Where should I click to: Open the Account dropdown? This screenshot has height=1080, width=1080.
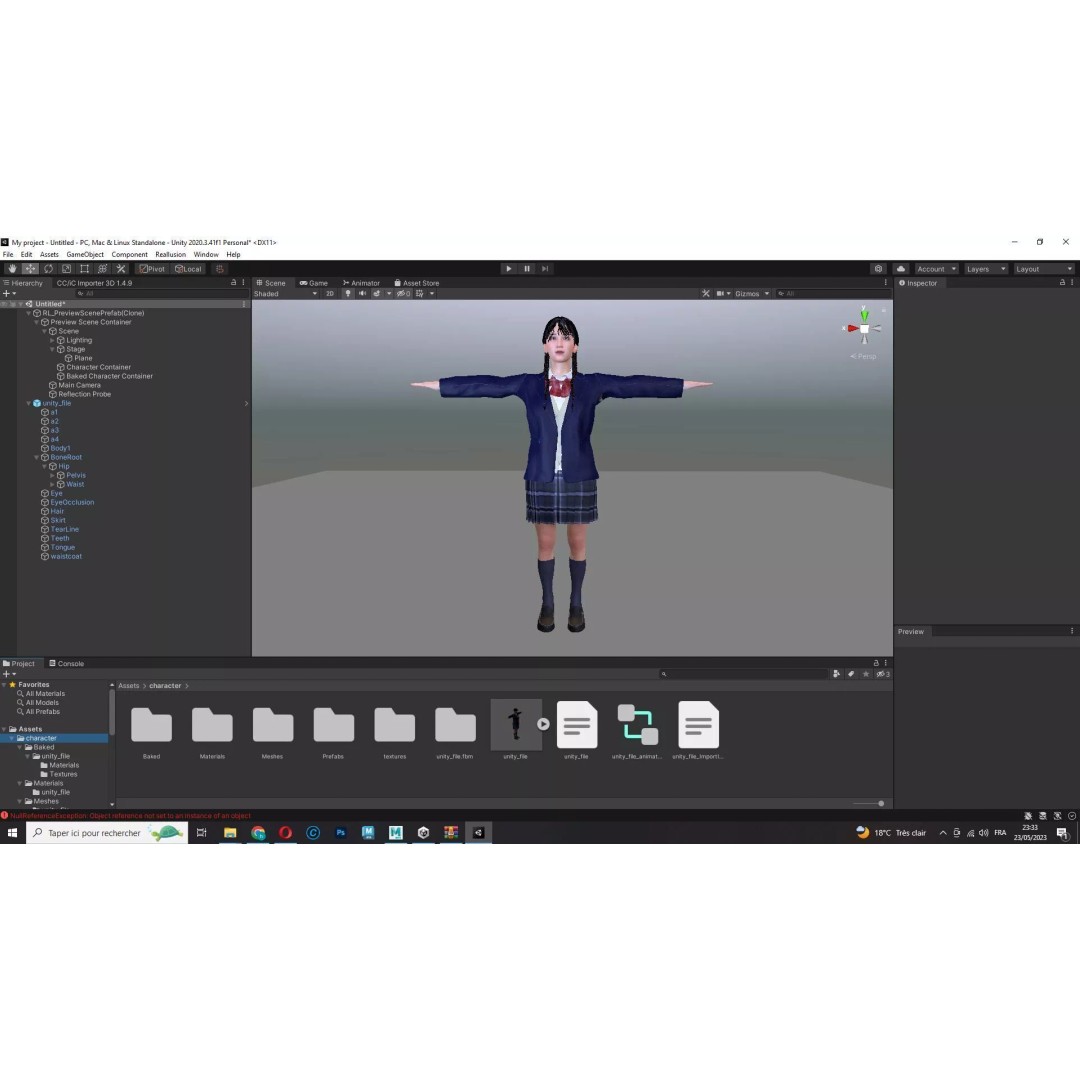point(935,269)
